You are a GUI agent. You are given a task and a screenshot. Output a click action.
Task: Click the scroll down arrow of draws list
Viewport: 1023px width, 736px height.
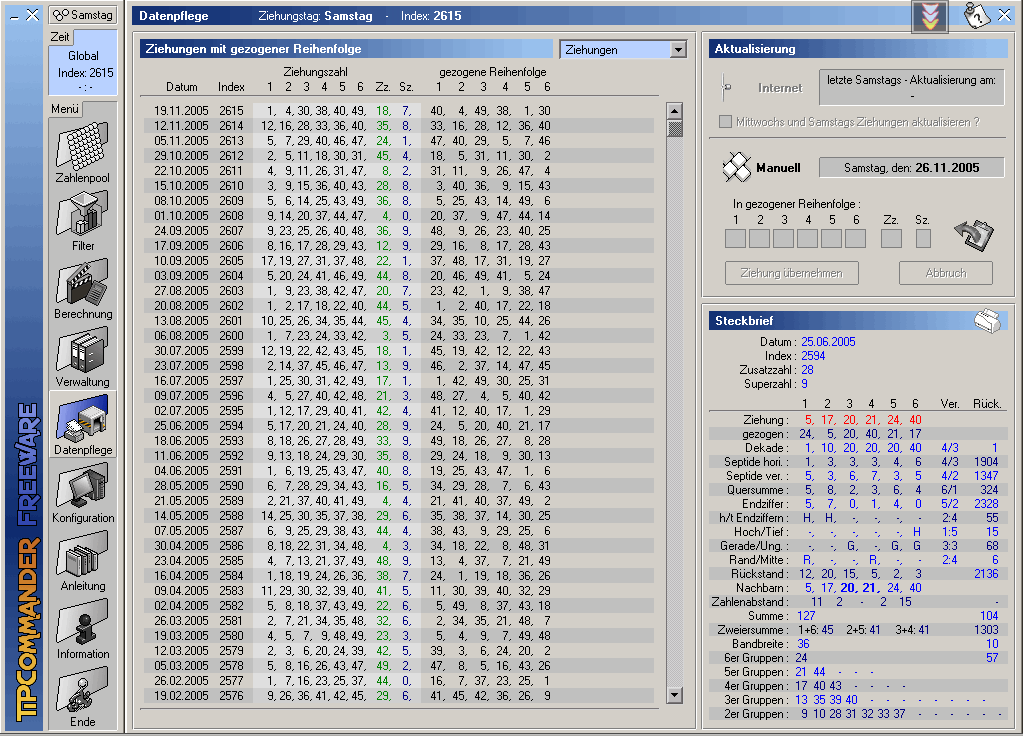675,696
